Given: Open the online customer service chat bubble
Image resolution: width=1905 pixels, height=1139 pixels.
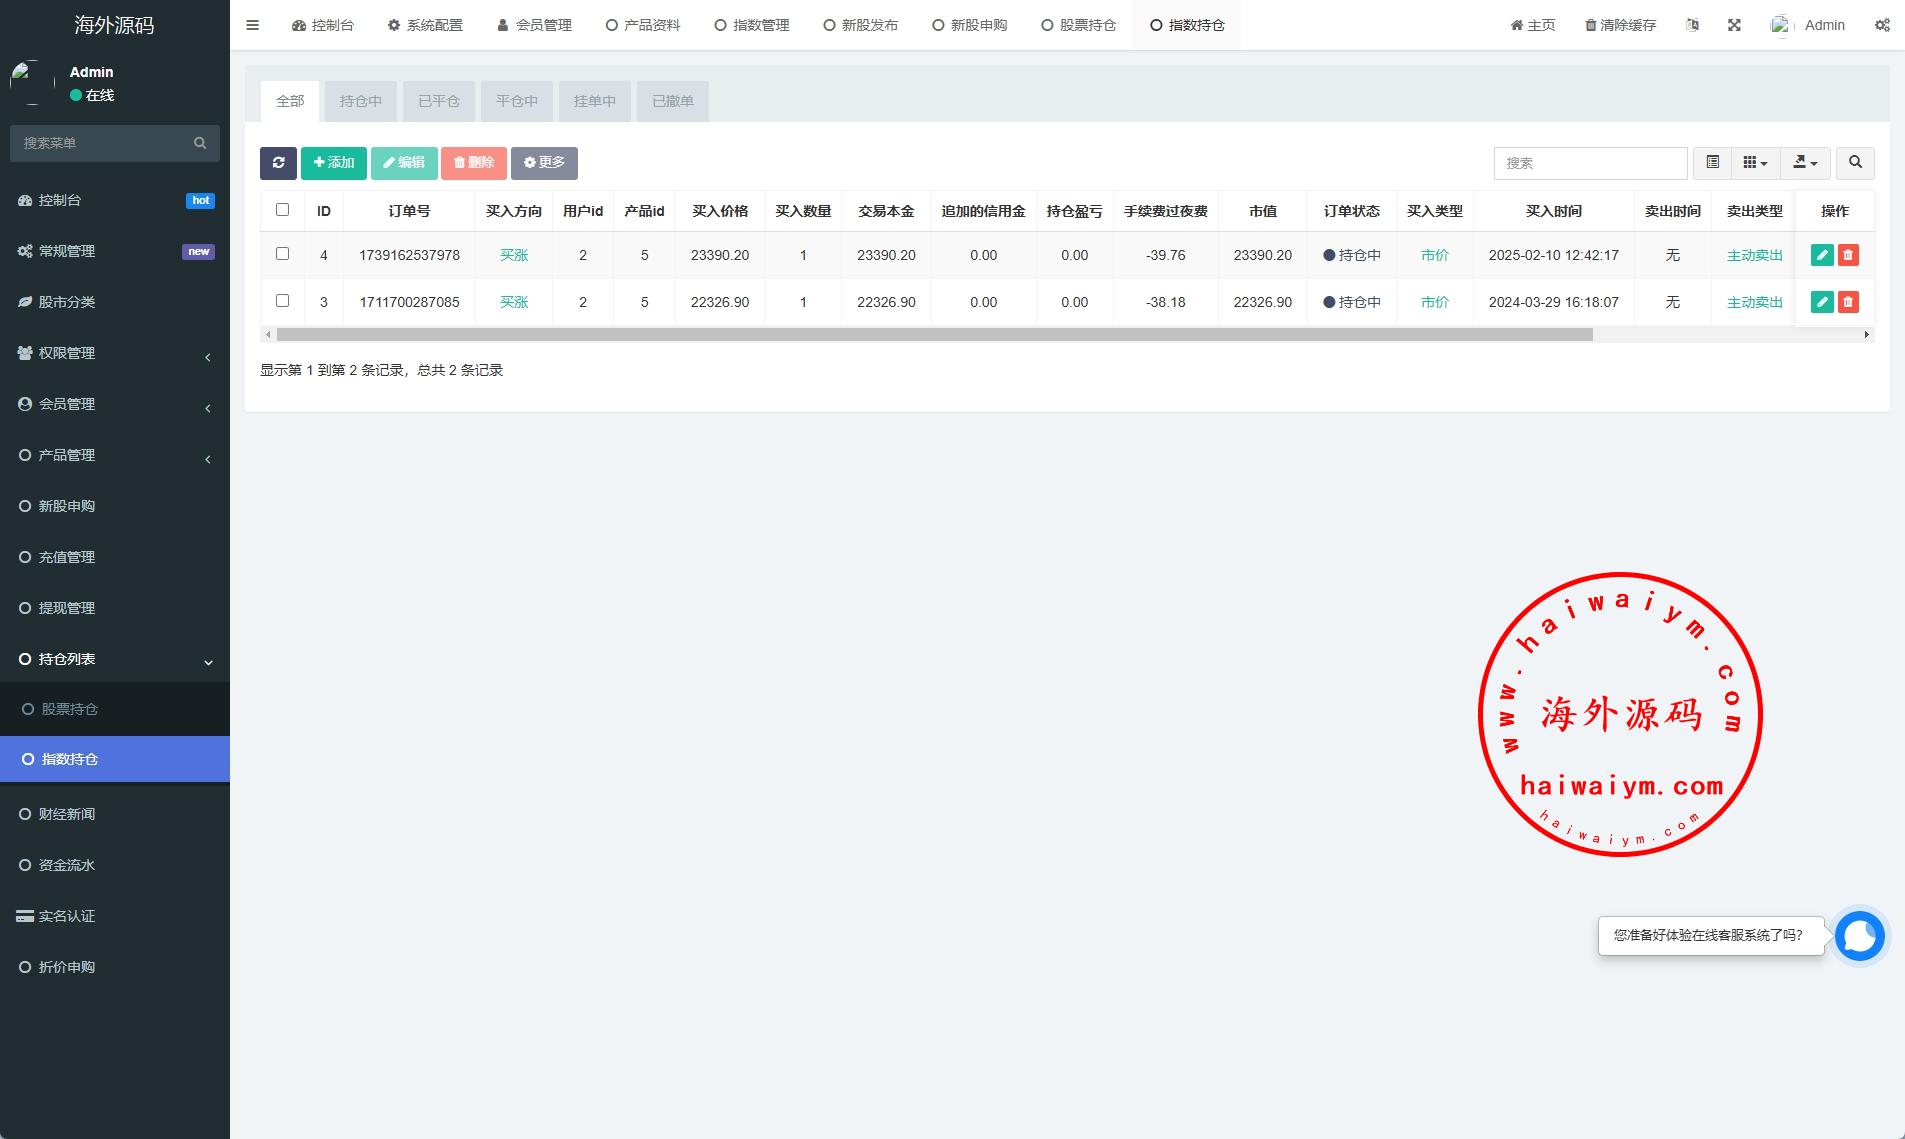Looking at the screenshot, I should click(x=1859, y=936).
